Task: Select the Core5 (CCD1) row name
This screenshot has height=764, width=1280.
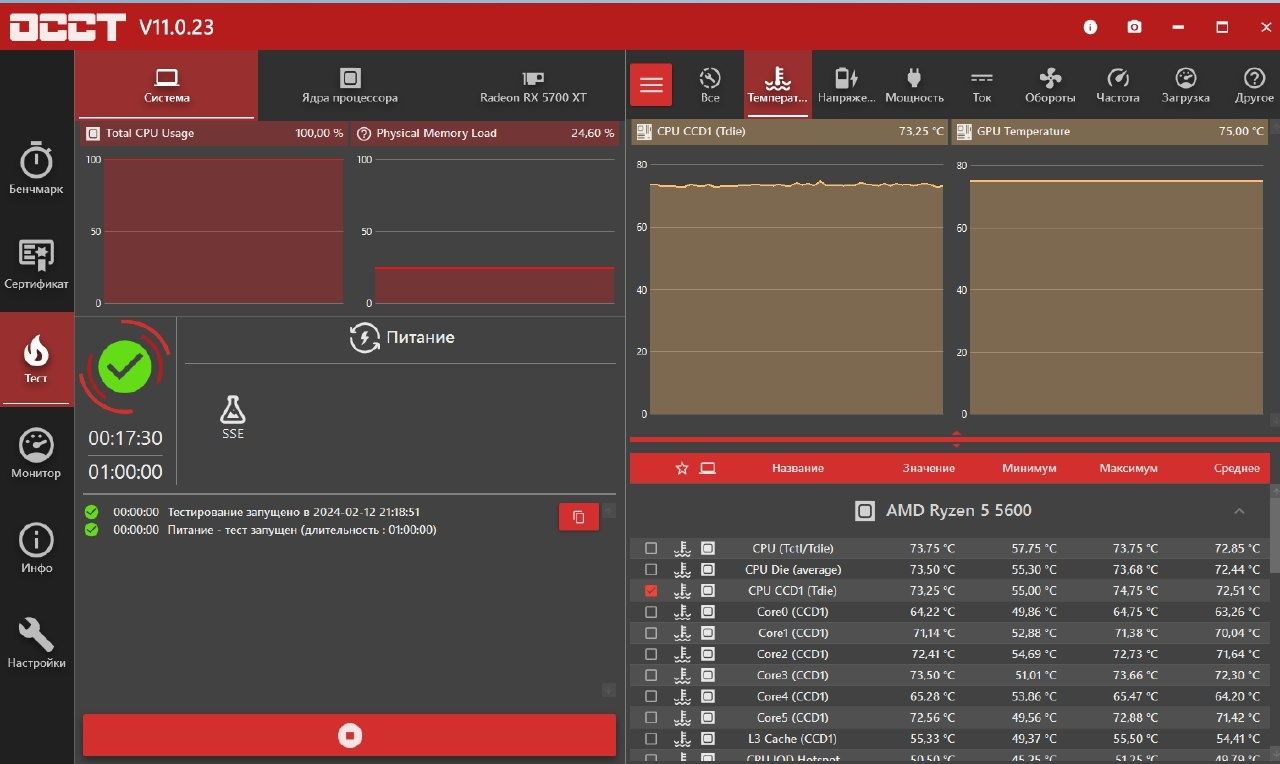Action: click(792, 718)
